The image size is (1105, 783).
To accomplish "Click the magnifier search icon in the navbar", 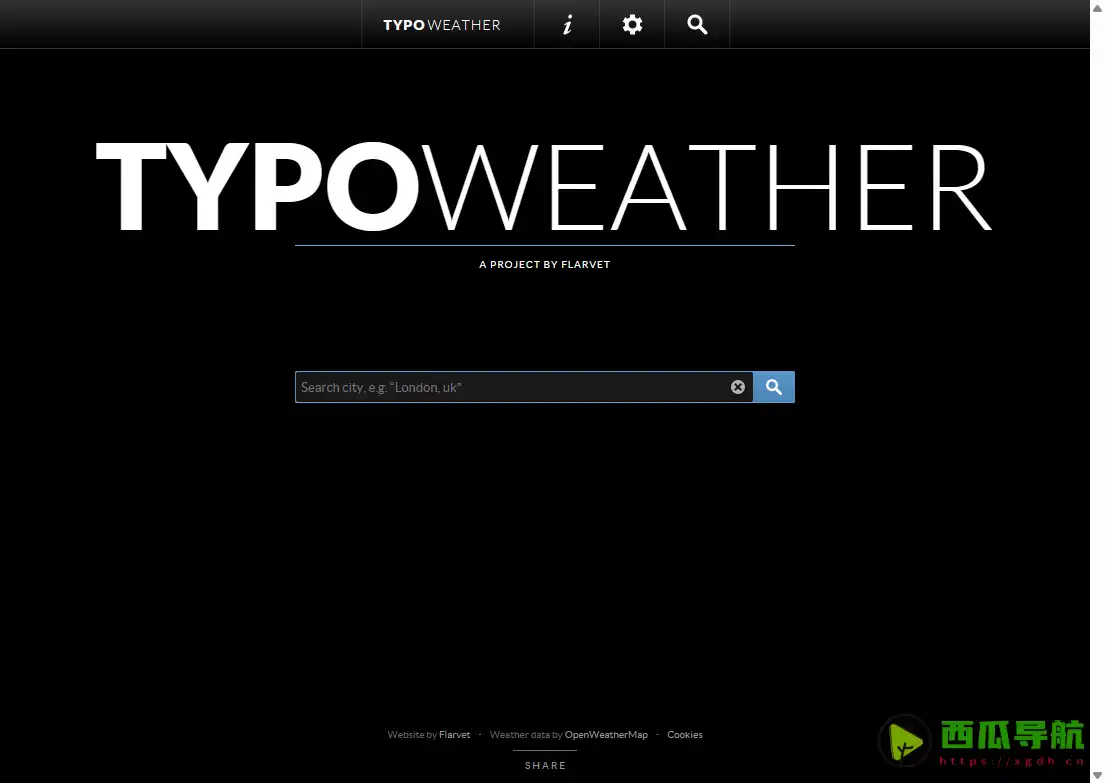I will click(697, 24).
